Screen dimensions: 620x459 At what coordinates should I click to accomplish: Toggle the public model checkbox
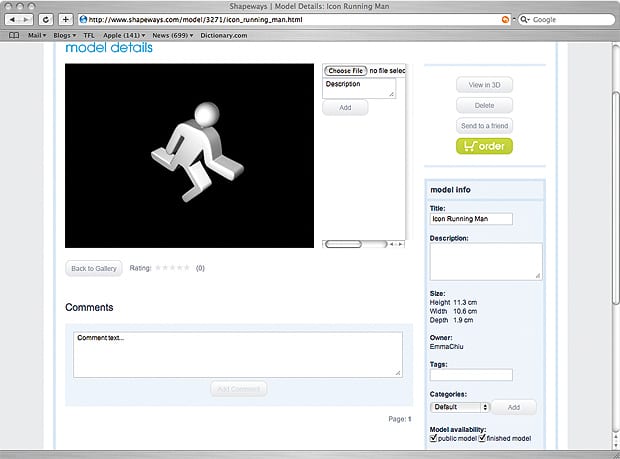(x=433, y=438)
